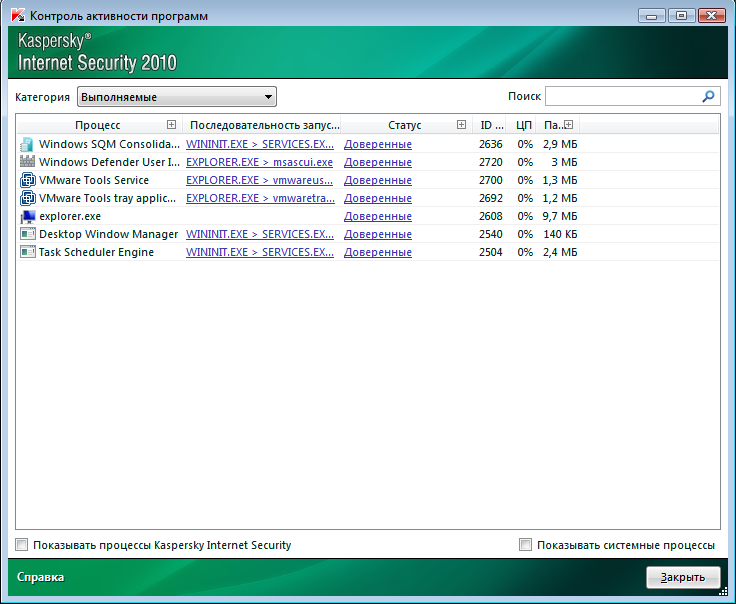Click process ID 2636
Viewport: 736px width, 604px height.
coord(491,144)
